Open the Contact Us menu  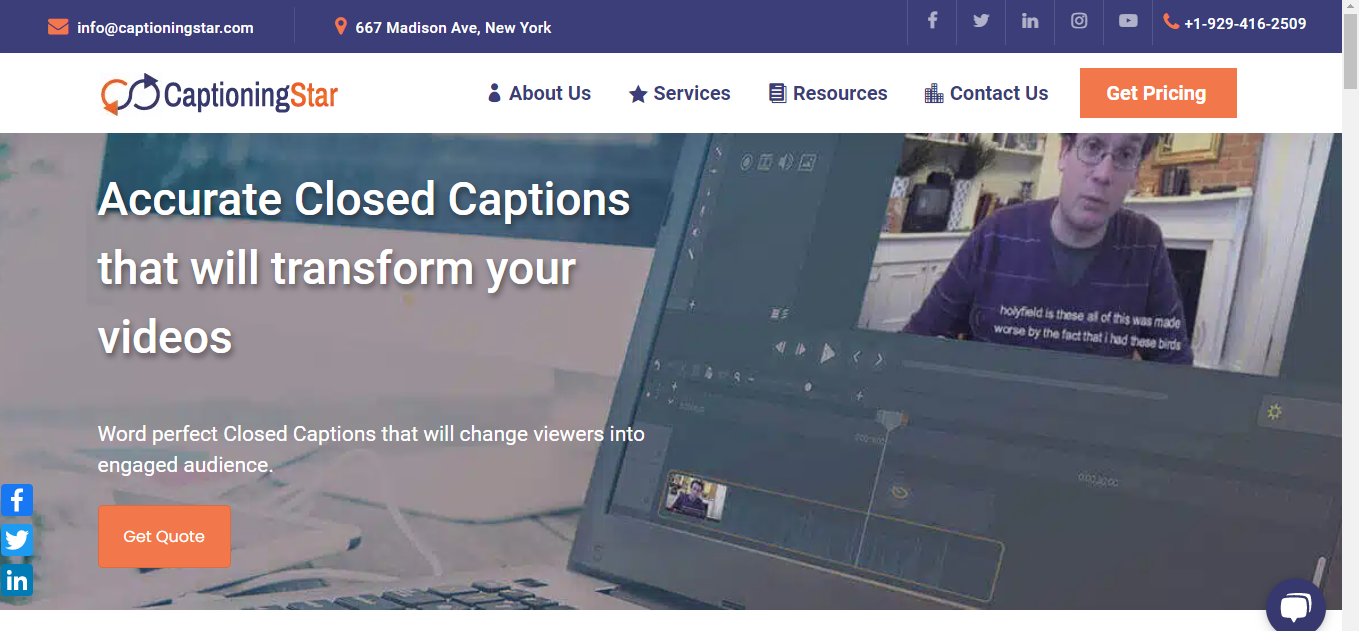pyautogui.click(x=986, y=93)
